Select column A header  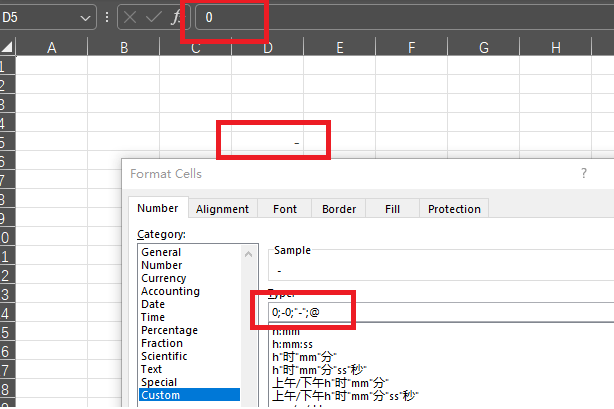tap(52, 47)
